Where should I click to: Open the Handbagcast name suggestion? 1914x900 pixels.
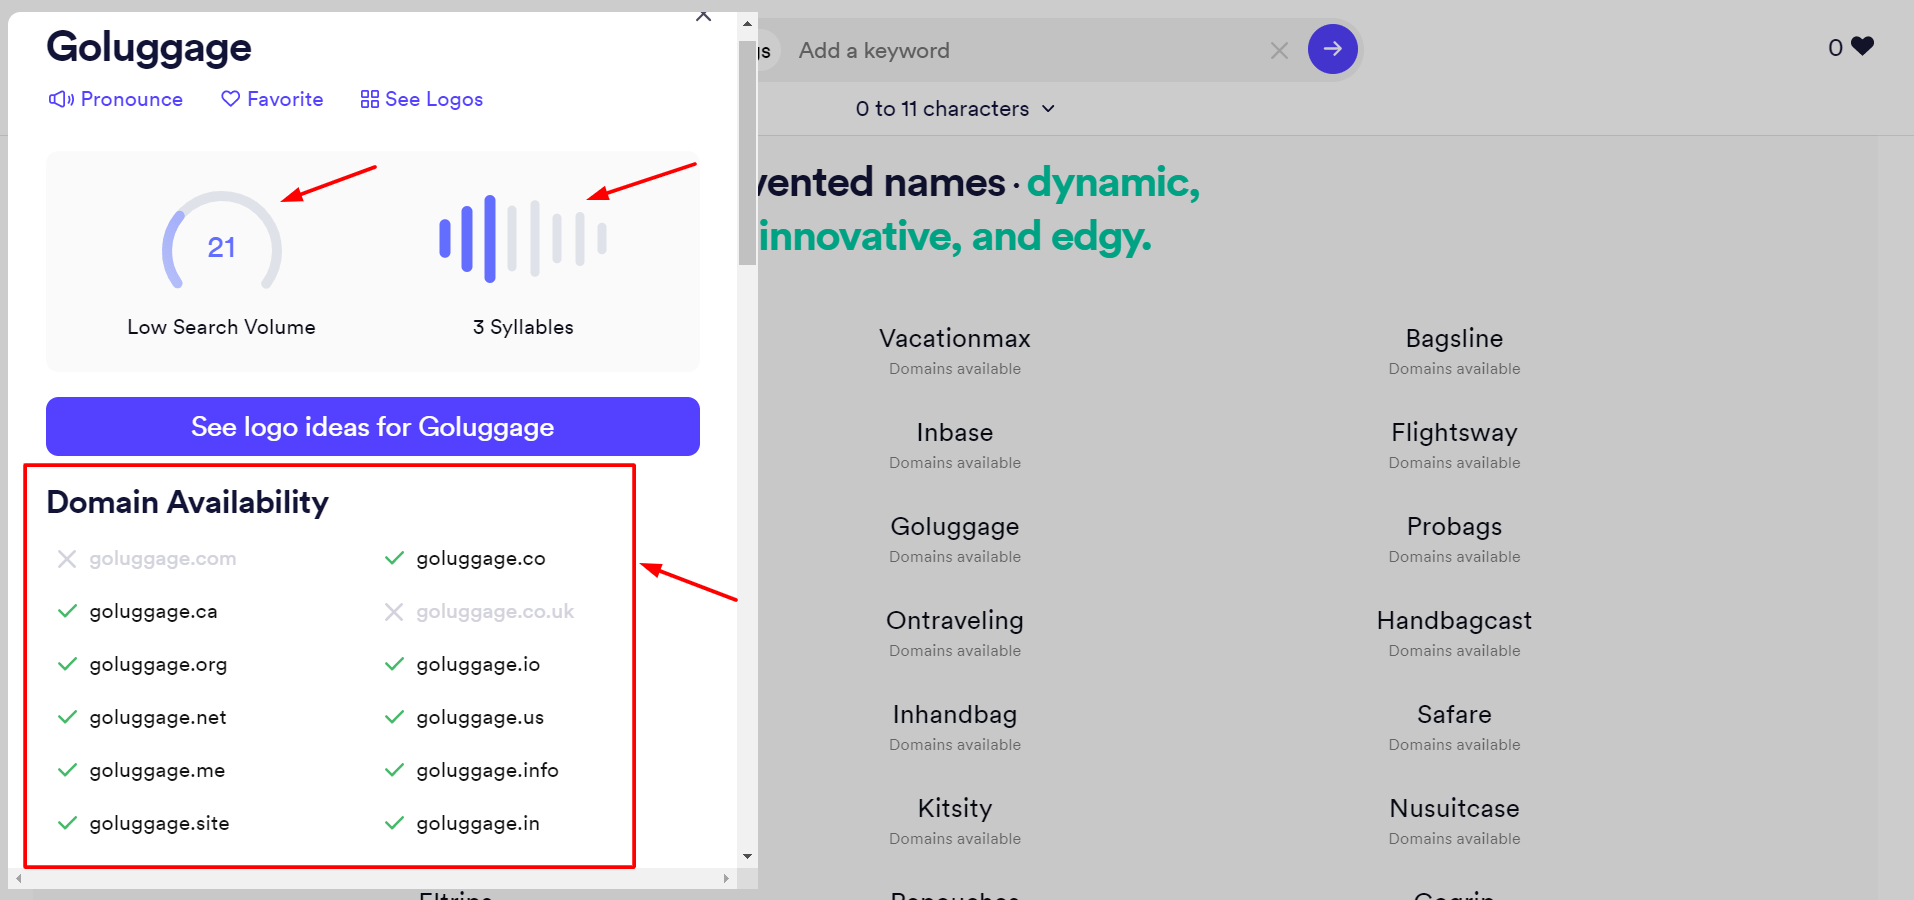tap(1453, 621)
